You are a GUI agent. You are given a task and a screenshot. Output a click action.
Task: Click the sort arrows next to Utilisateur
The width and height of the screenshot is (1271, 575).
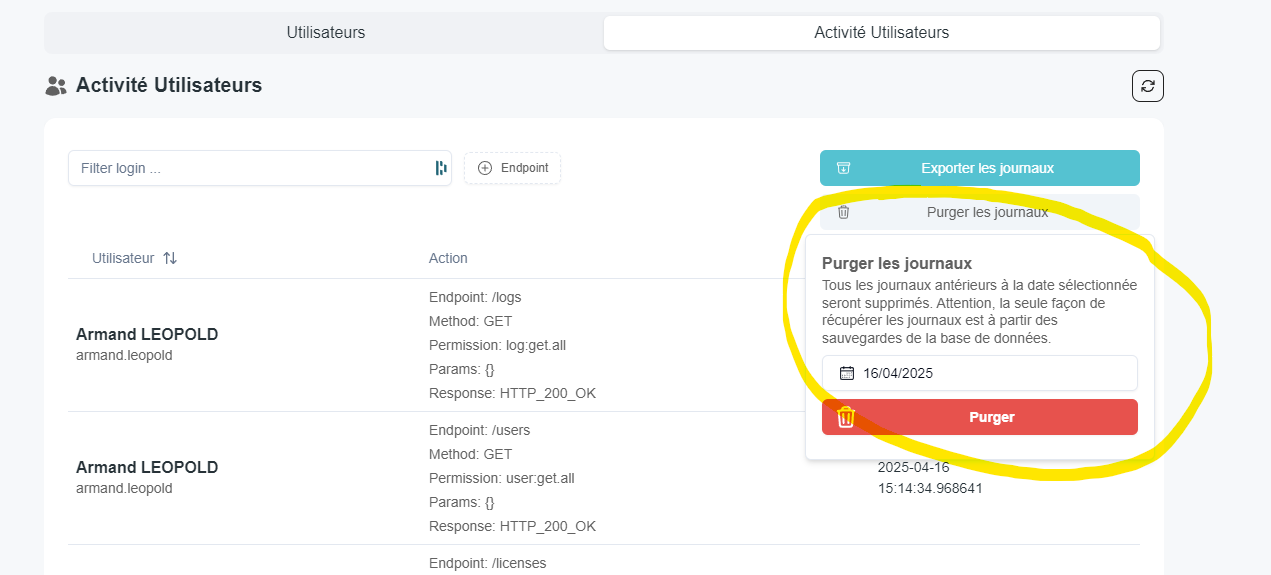[170, 258]
